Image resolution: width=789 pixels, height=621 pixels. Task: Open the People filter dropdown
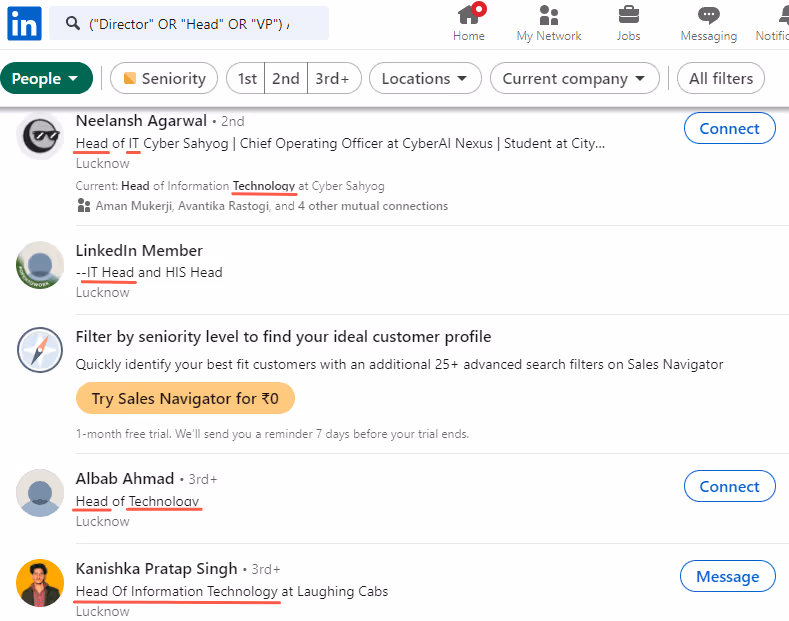click(x=46, y=78)
